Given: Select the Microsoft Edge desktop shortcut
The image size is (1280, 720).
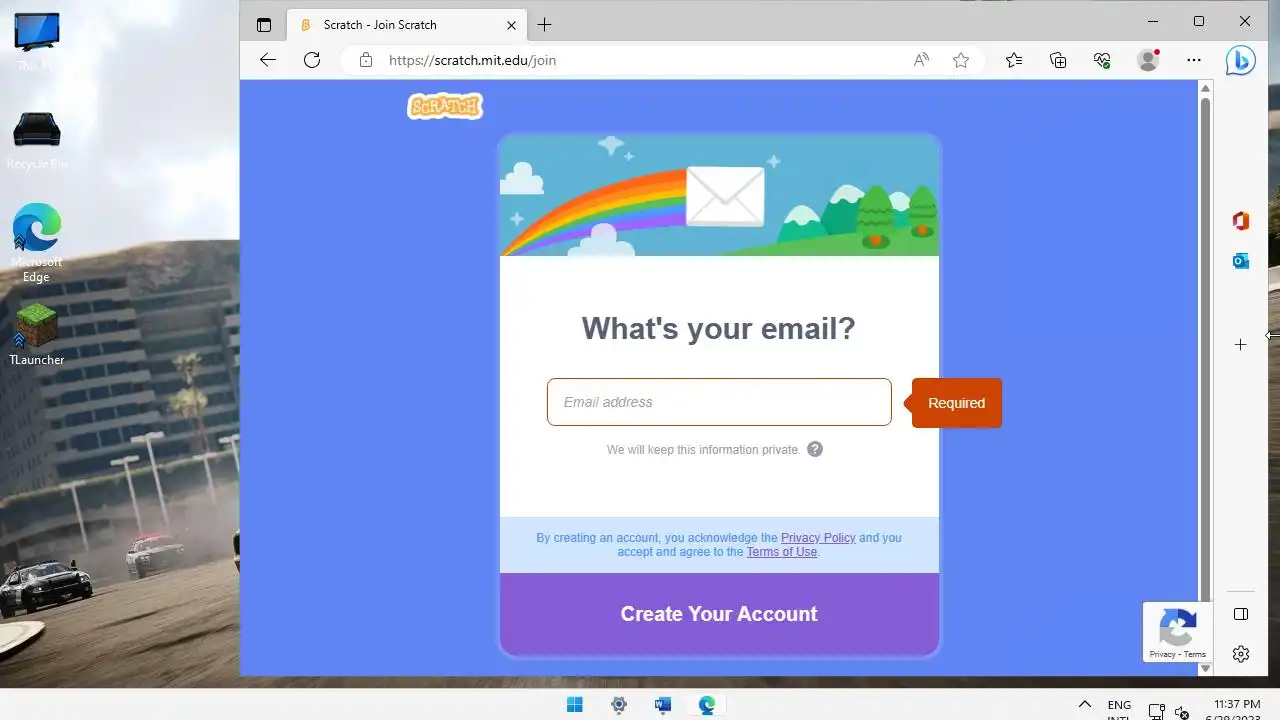Looking at the screenshot, I should click(37, 243).
